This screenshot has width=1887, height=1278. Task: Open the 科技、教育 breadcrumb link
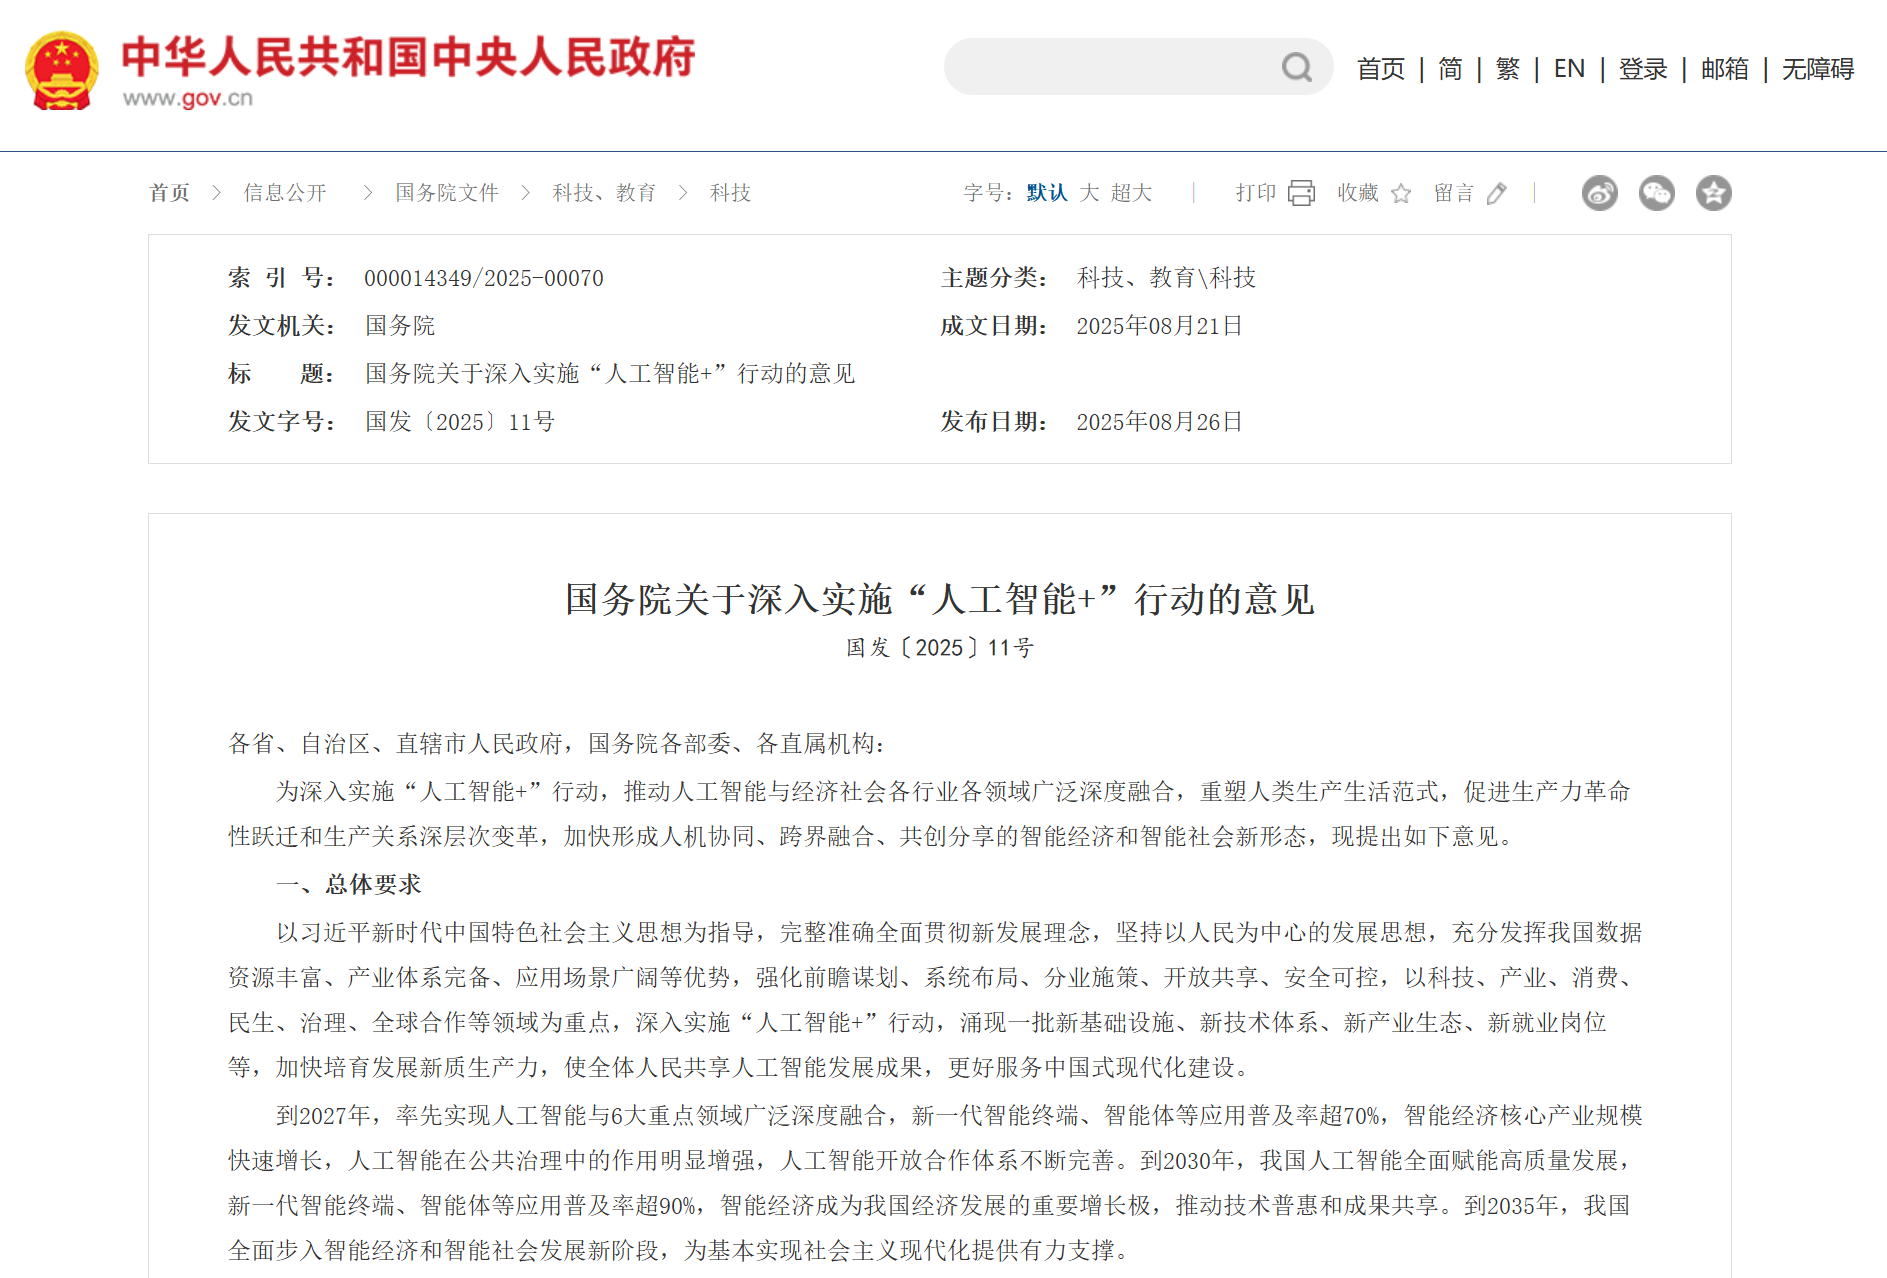point(603,192)
